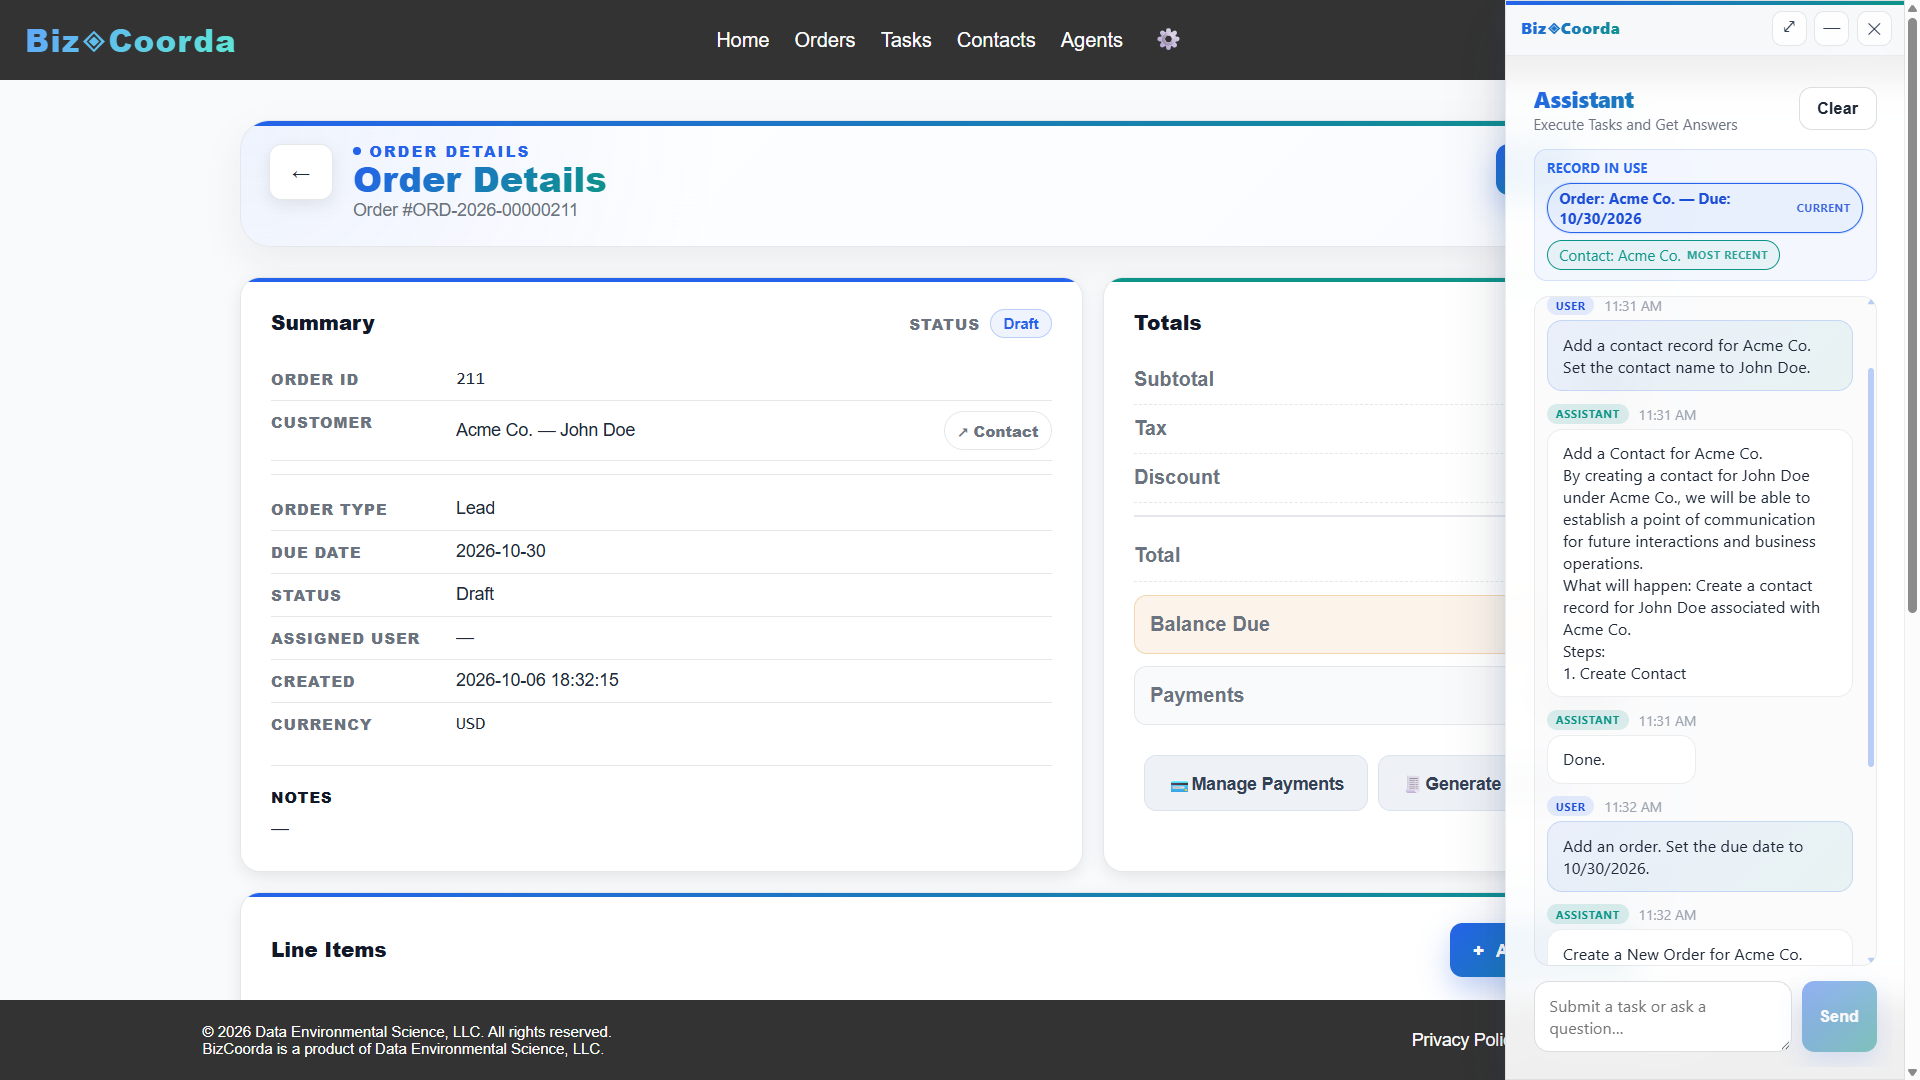Open the Orders menu
This screenshot has height=1080, width=1920.
point(825,40)
